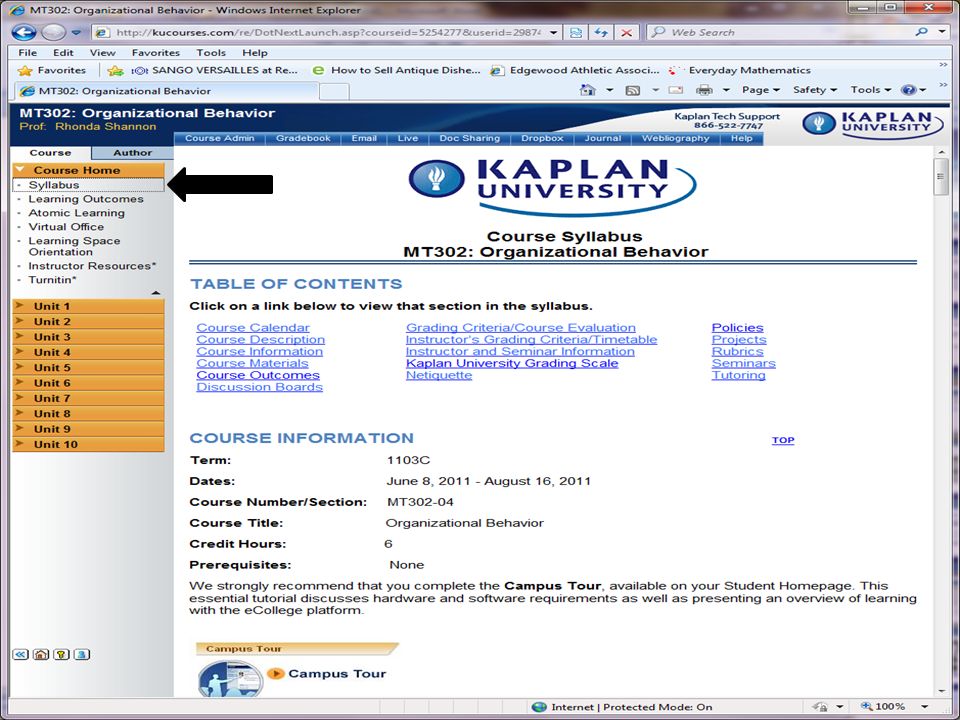Open the Help menu in menu bar
Image resolution: width=960 pixels, height=720 pixels.
click(255, 53)
